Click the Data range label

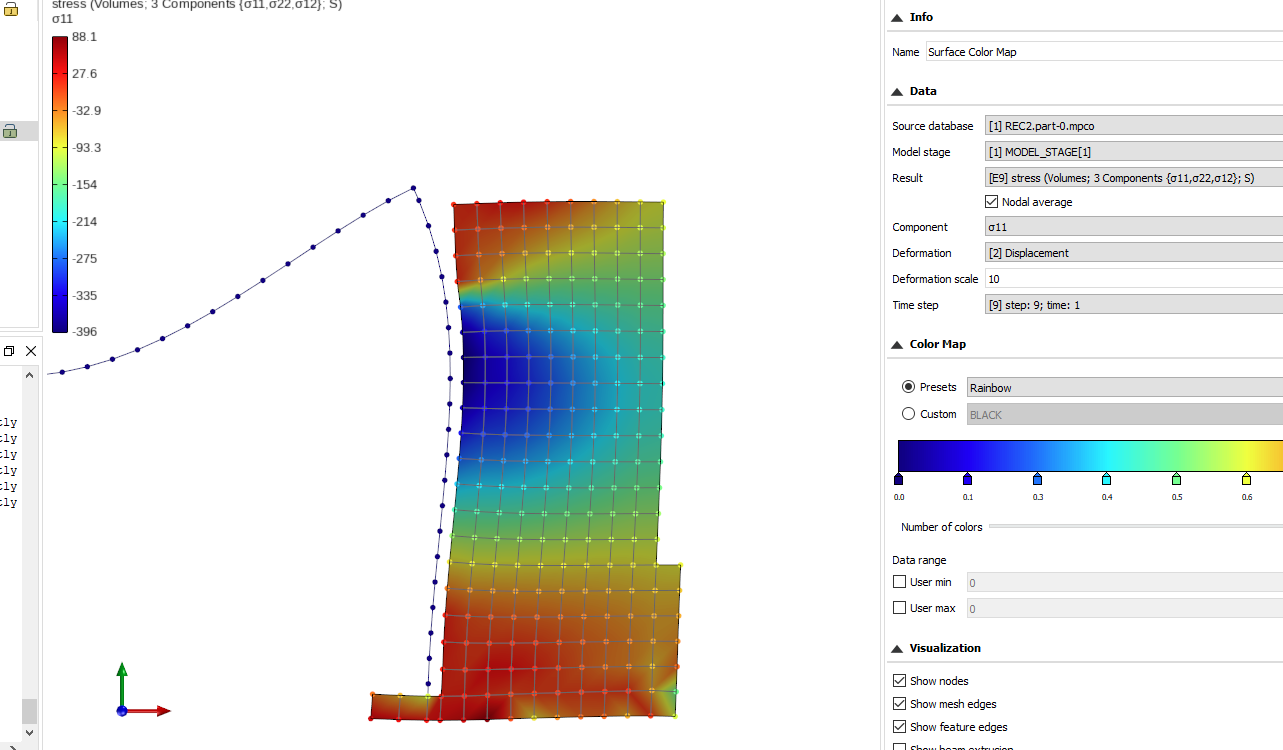tap(919, 560)
